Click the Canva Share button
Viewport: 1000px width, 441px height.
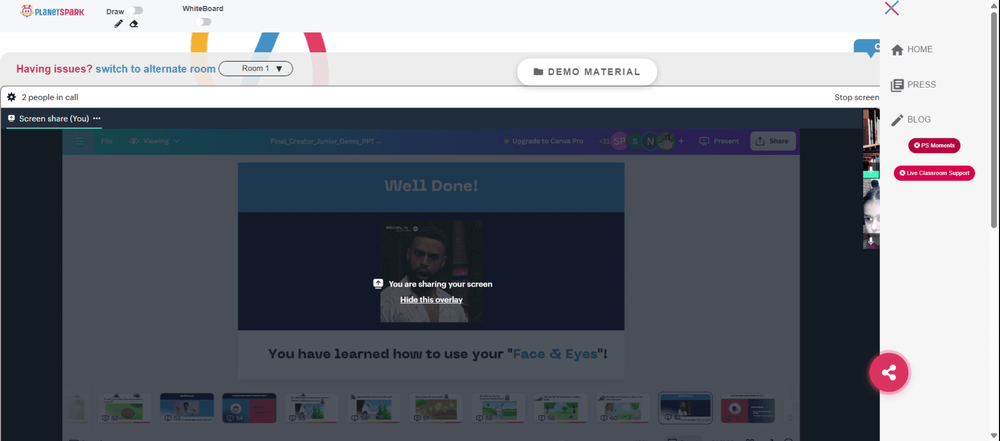772,141
